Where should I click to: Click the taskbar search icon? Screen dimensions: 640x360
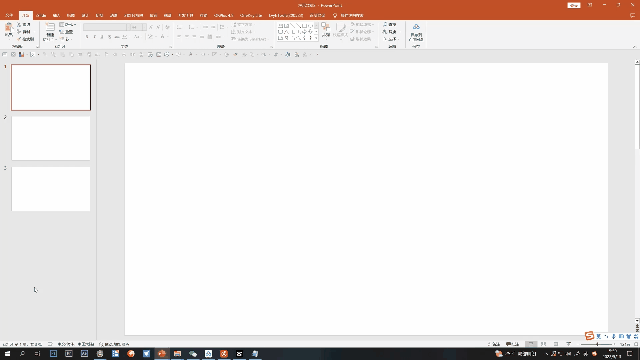[22, 353]
